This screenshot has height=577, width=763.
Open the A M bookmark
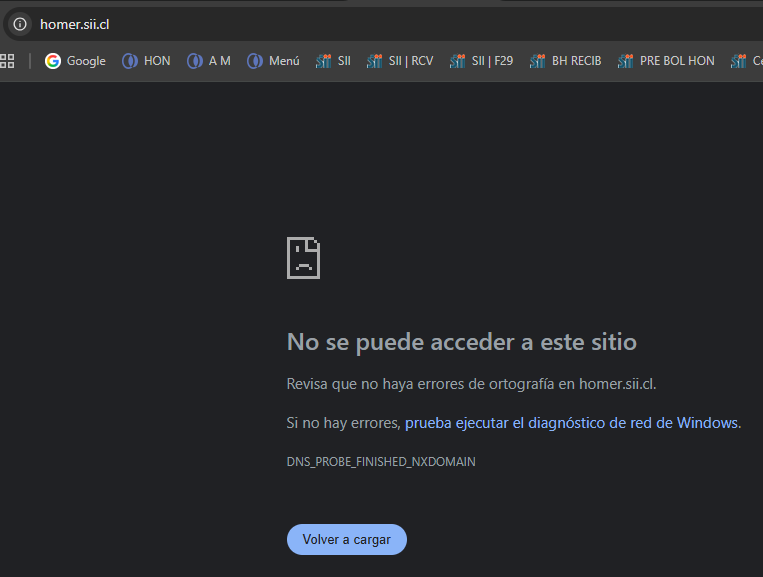[209, 61]
